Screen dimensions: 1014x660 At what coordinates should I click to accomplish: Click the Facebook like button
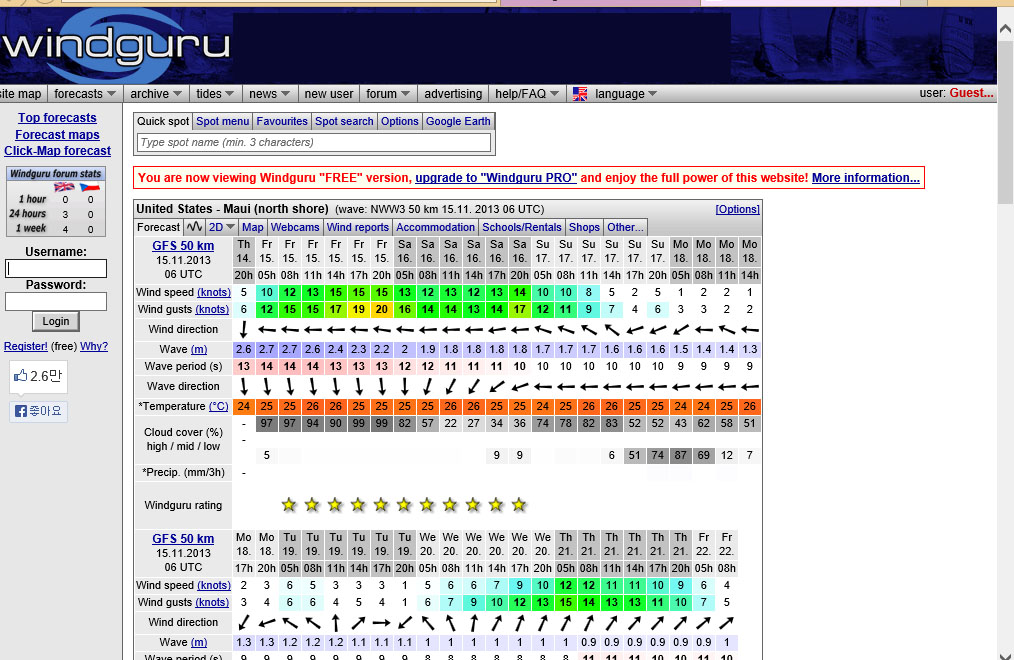tap(38, 411)
